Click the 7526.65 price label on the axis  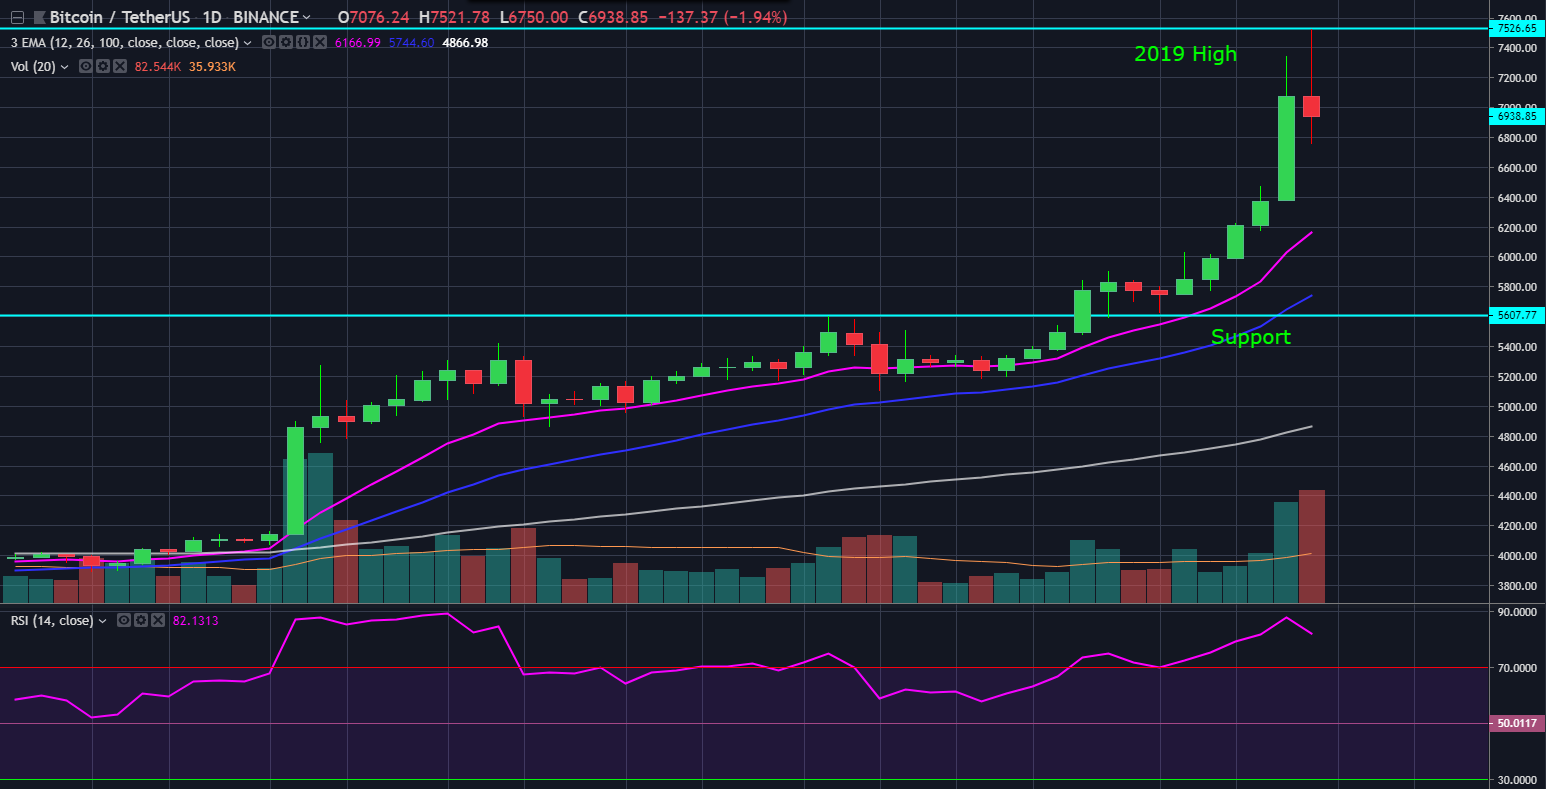(1516, 29)
